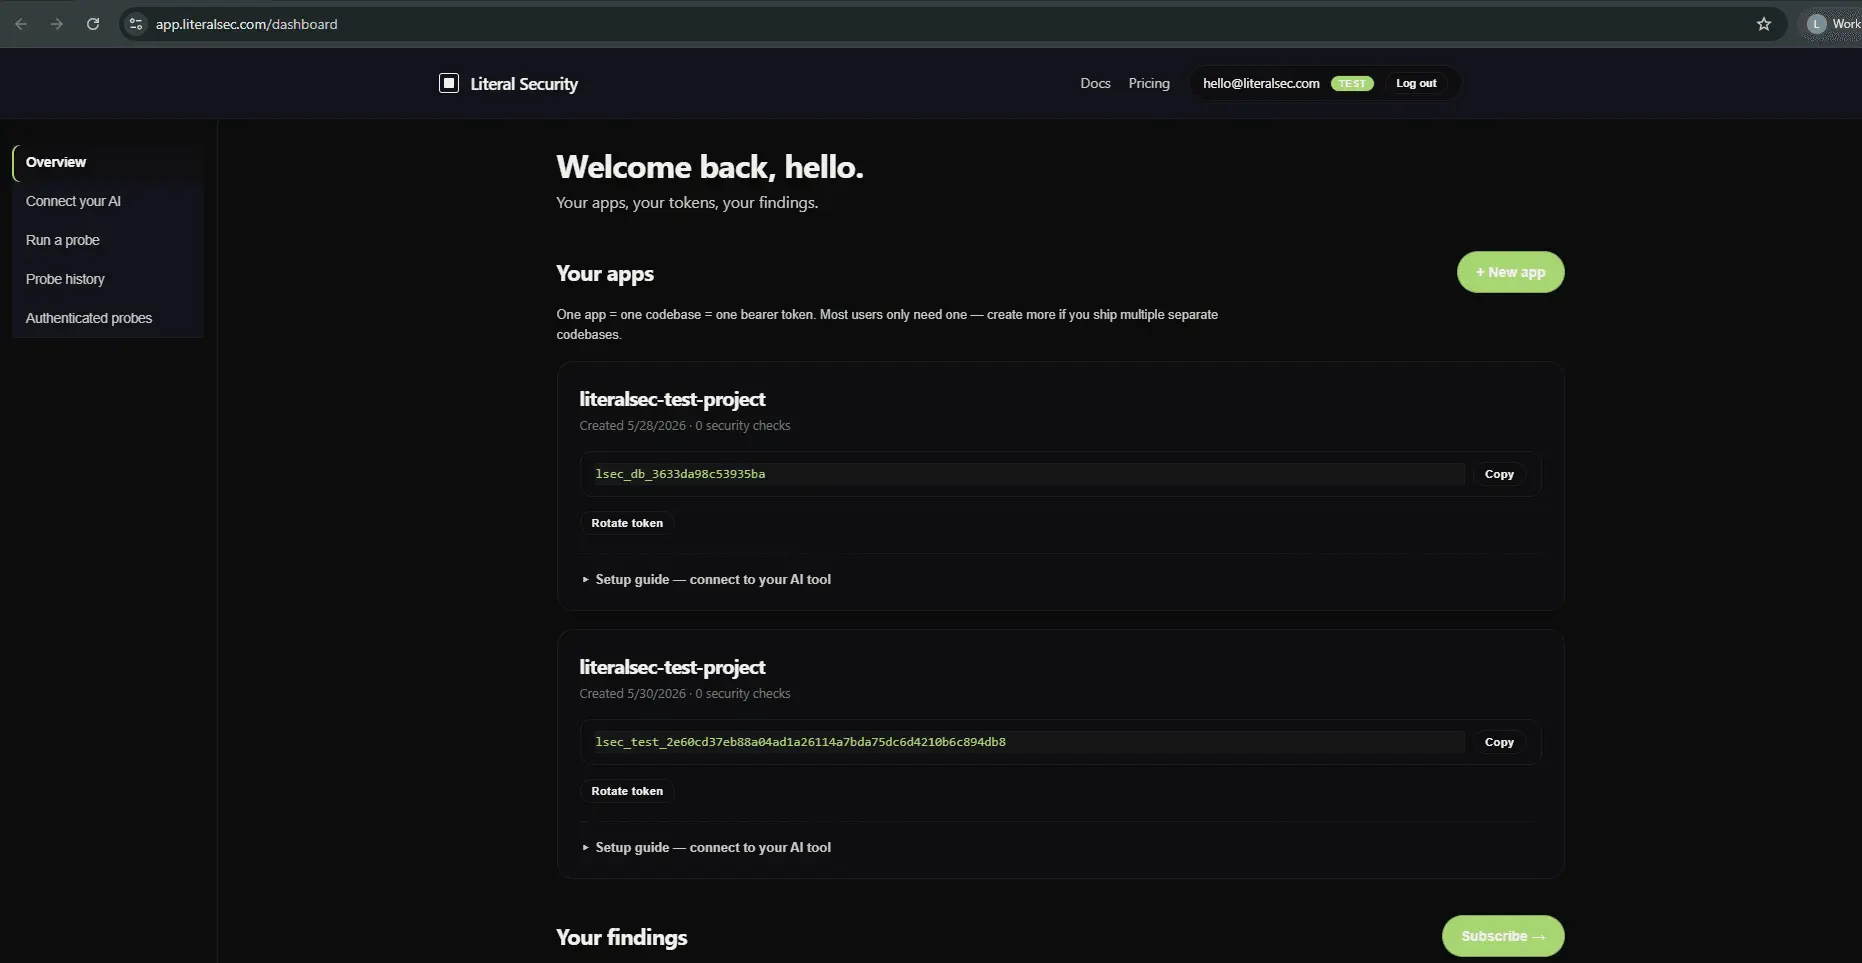Click the Literal Security square logo icon

click(449, 83)
